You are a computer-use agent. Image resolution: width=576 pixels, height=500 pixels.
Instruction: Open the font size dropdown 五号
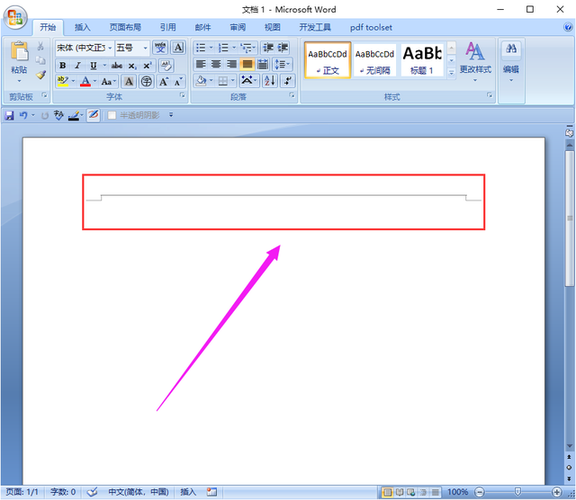[132, 48]
